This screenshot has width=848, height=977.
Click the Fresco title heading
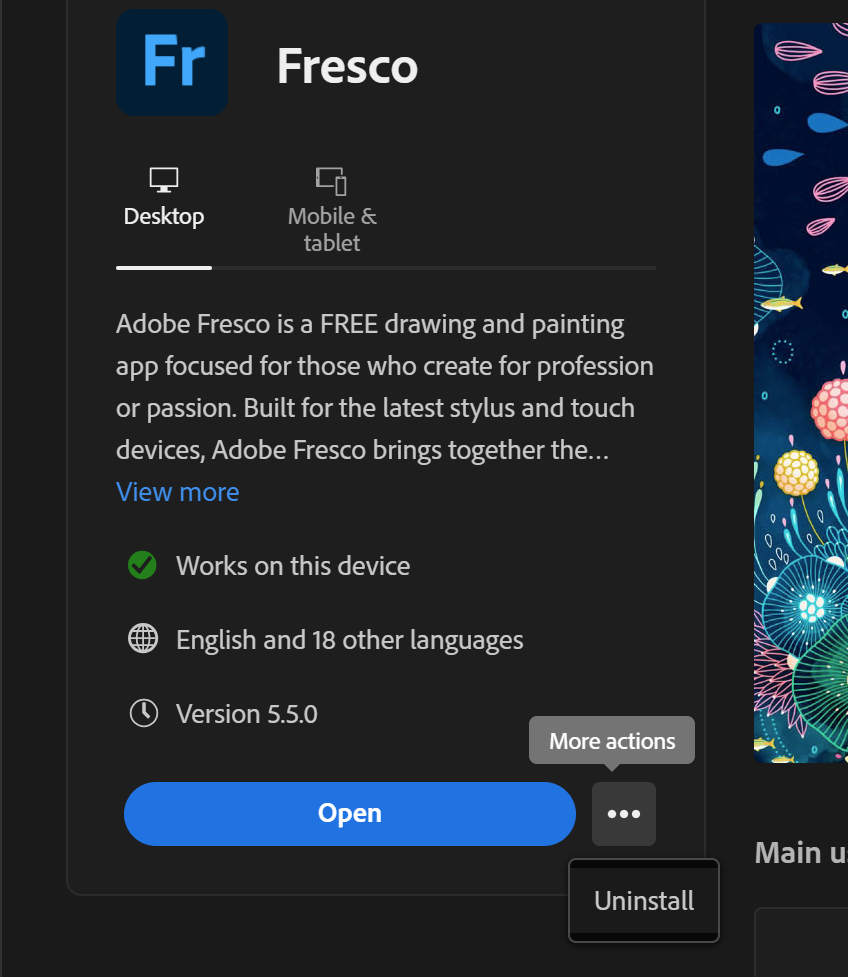(x=347, y=68)
